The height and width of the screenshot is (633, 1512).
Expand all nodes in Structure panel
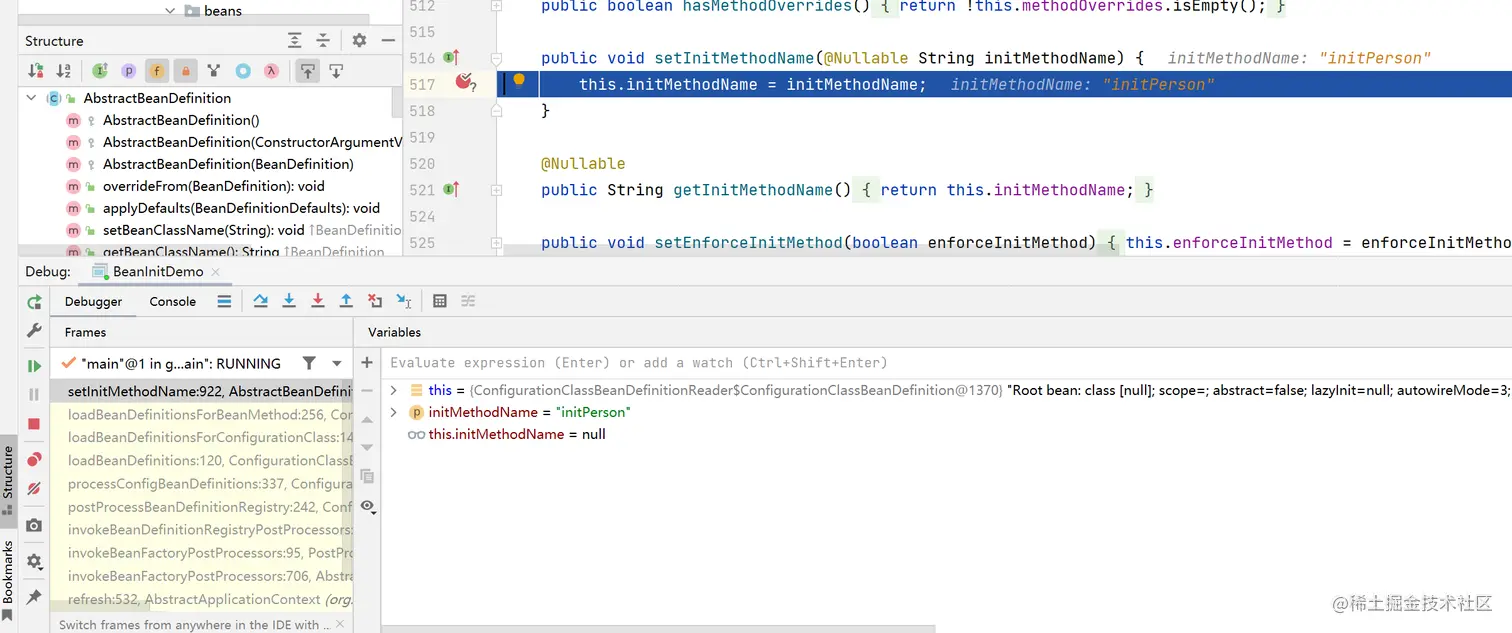click(x=294, y=41)
